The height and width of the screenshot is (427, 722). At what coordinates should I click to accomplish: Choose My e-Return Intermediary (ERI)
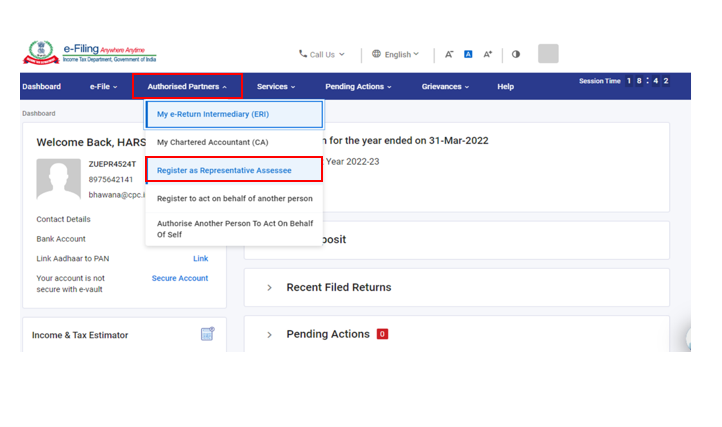coord(212,114)
